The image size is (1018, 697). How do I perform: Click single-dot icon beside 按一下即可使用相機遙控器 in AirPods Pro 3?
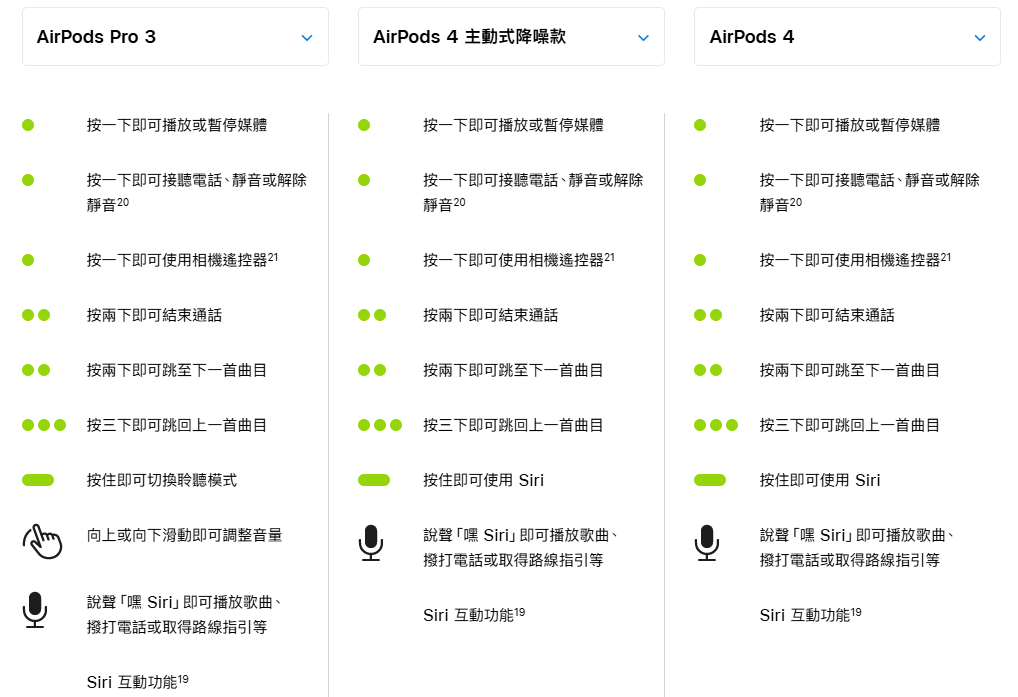point(28,260)
